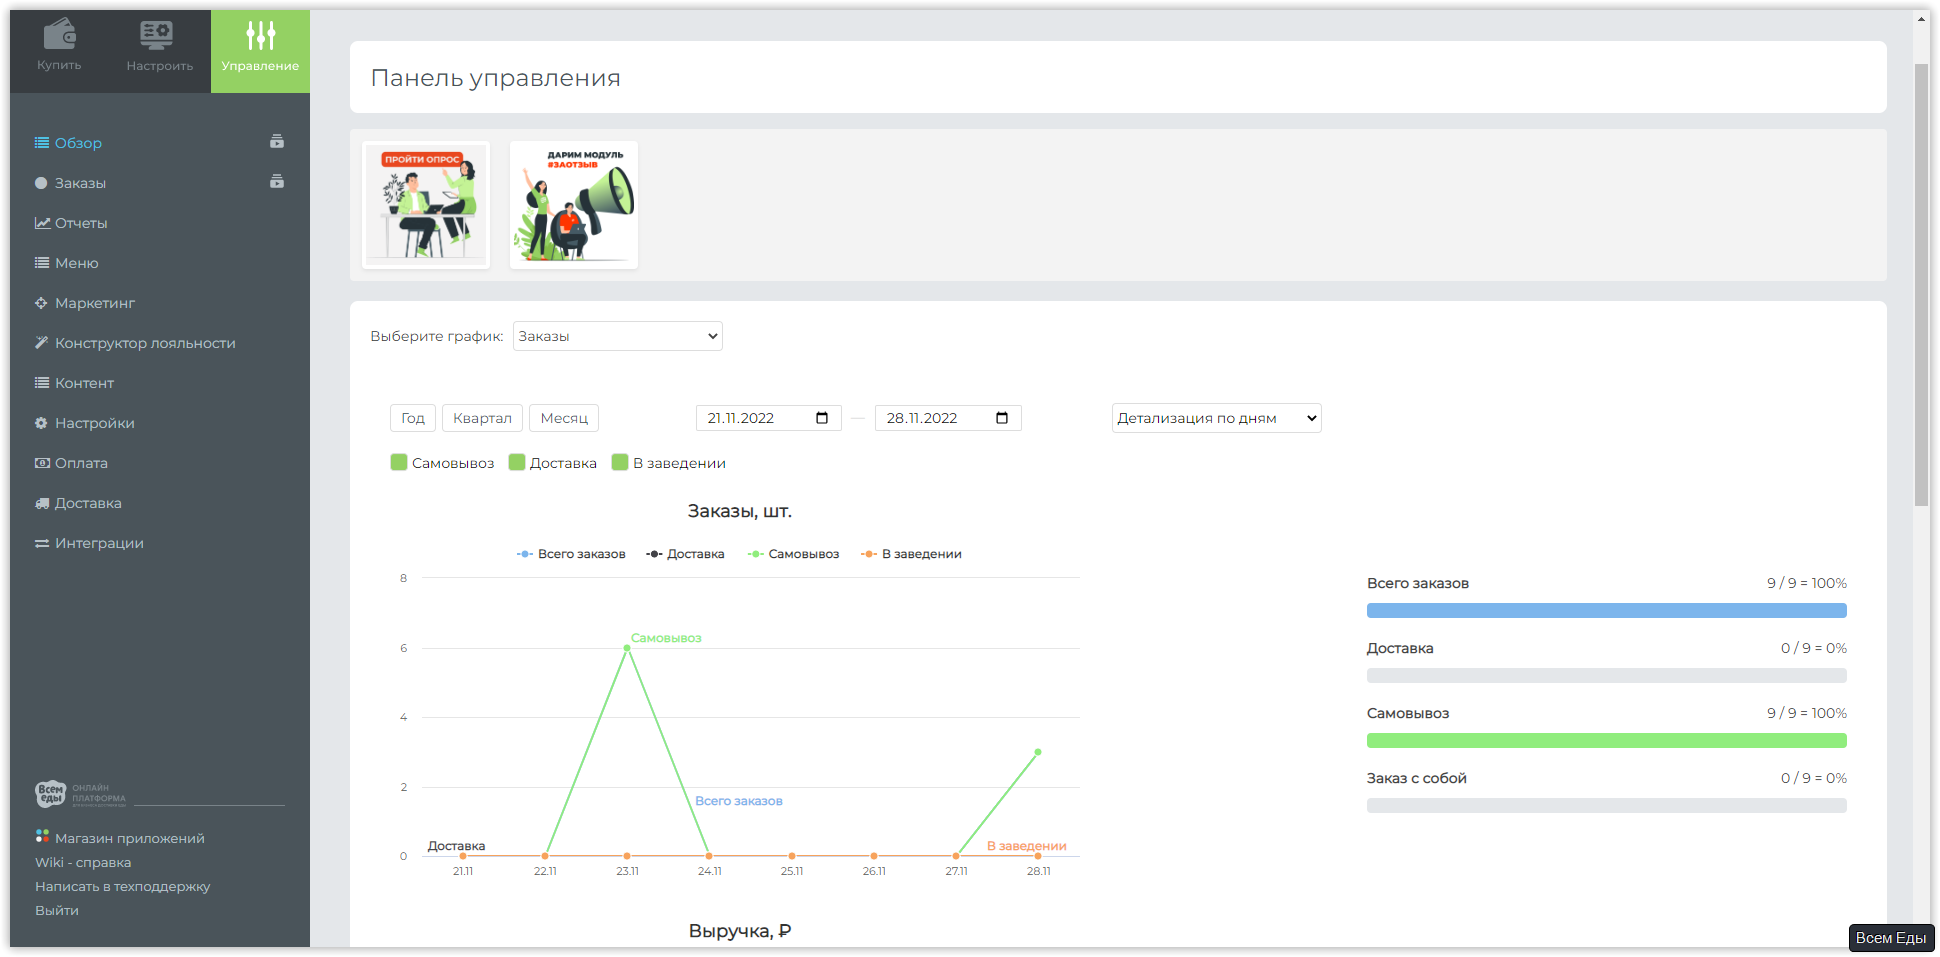Select the Квартал period button

[482, 418]
